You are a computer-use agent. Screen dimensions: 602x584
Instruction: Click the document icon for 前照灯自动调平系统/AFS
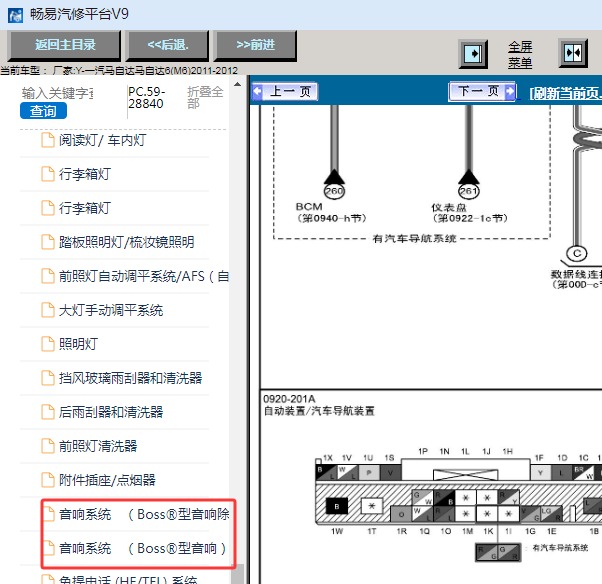point(48,276)
